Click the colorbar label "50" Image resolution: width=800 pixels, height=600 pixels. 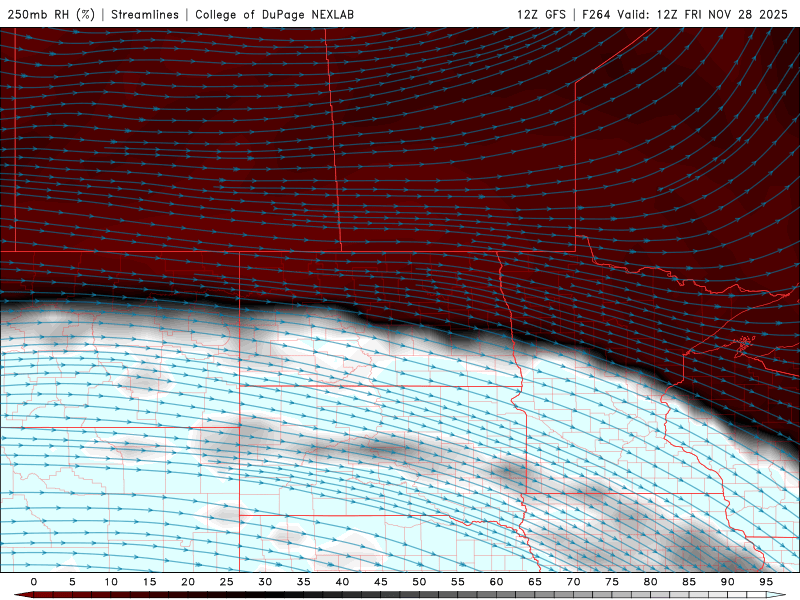tap(419, 582)
